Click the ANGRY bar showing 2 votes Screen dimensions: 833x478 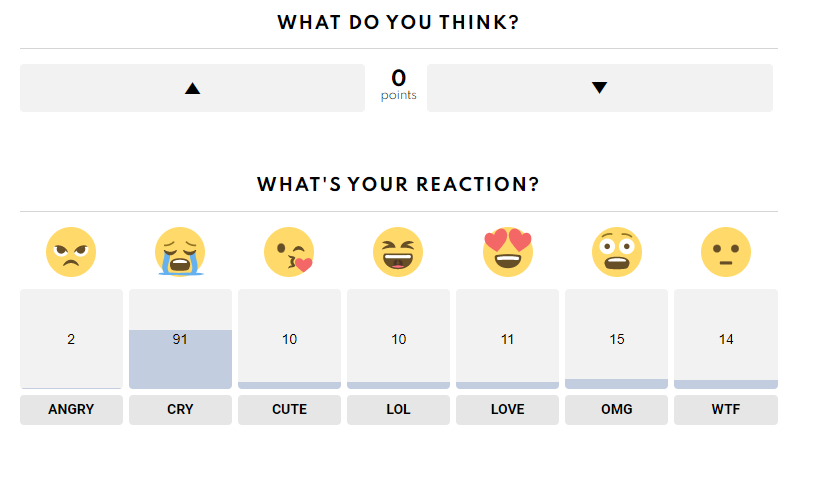71,339
